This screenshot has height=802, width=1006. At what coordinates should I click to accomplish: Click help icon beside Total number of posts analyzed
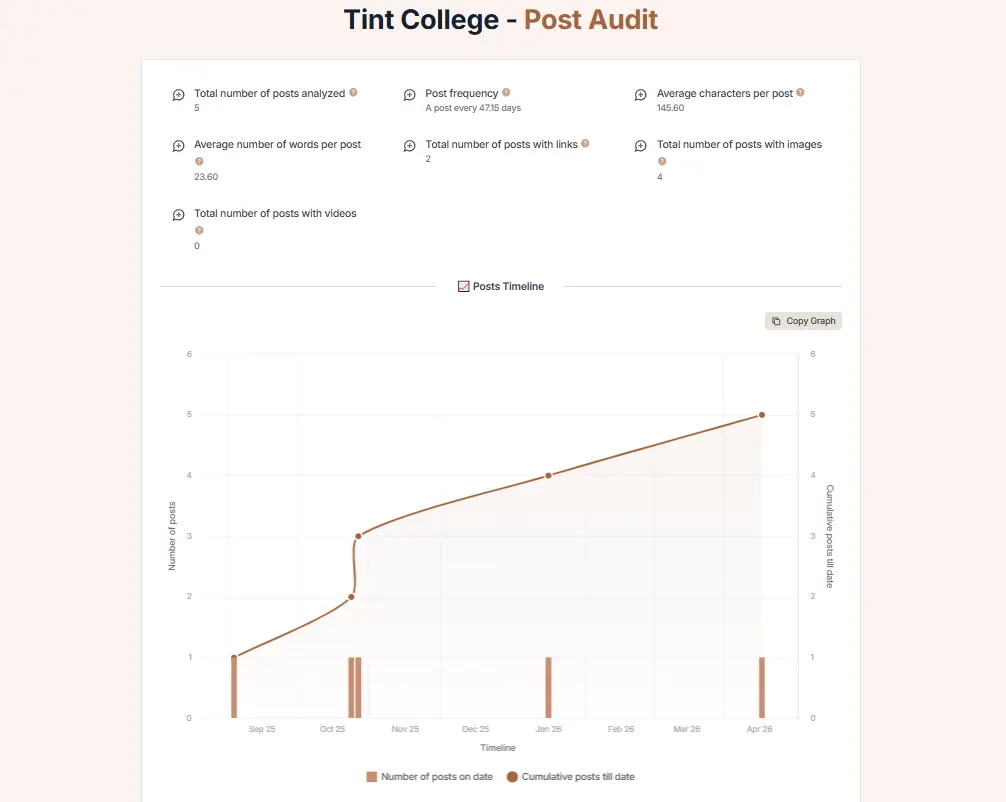[x=353, y=93]
